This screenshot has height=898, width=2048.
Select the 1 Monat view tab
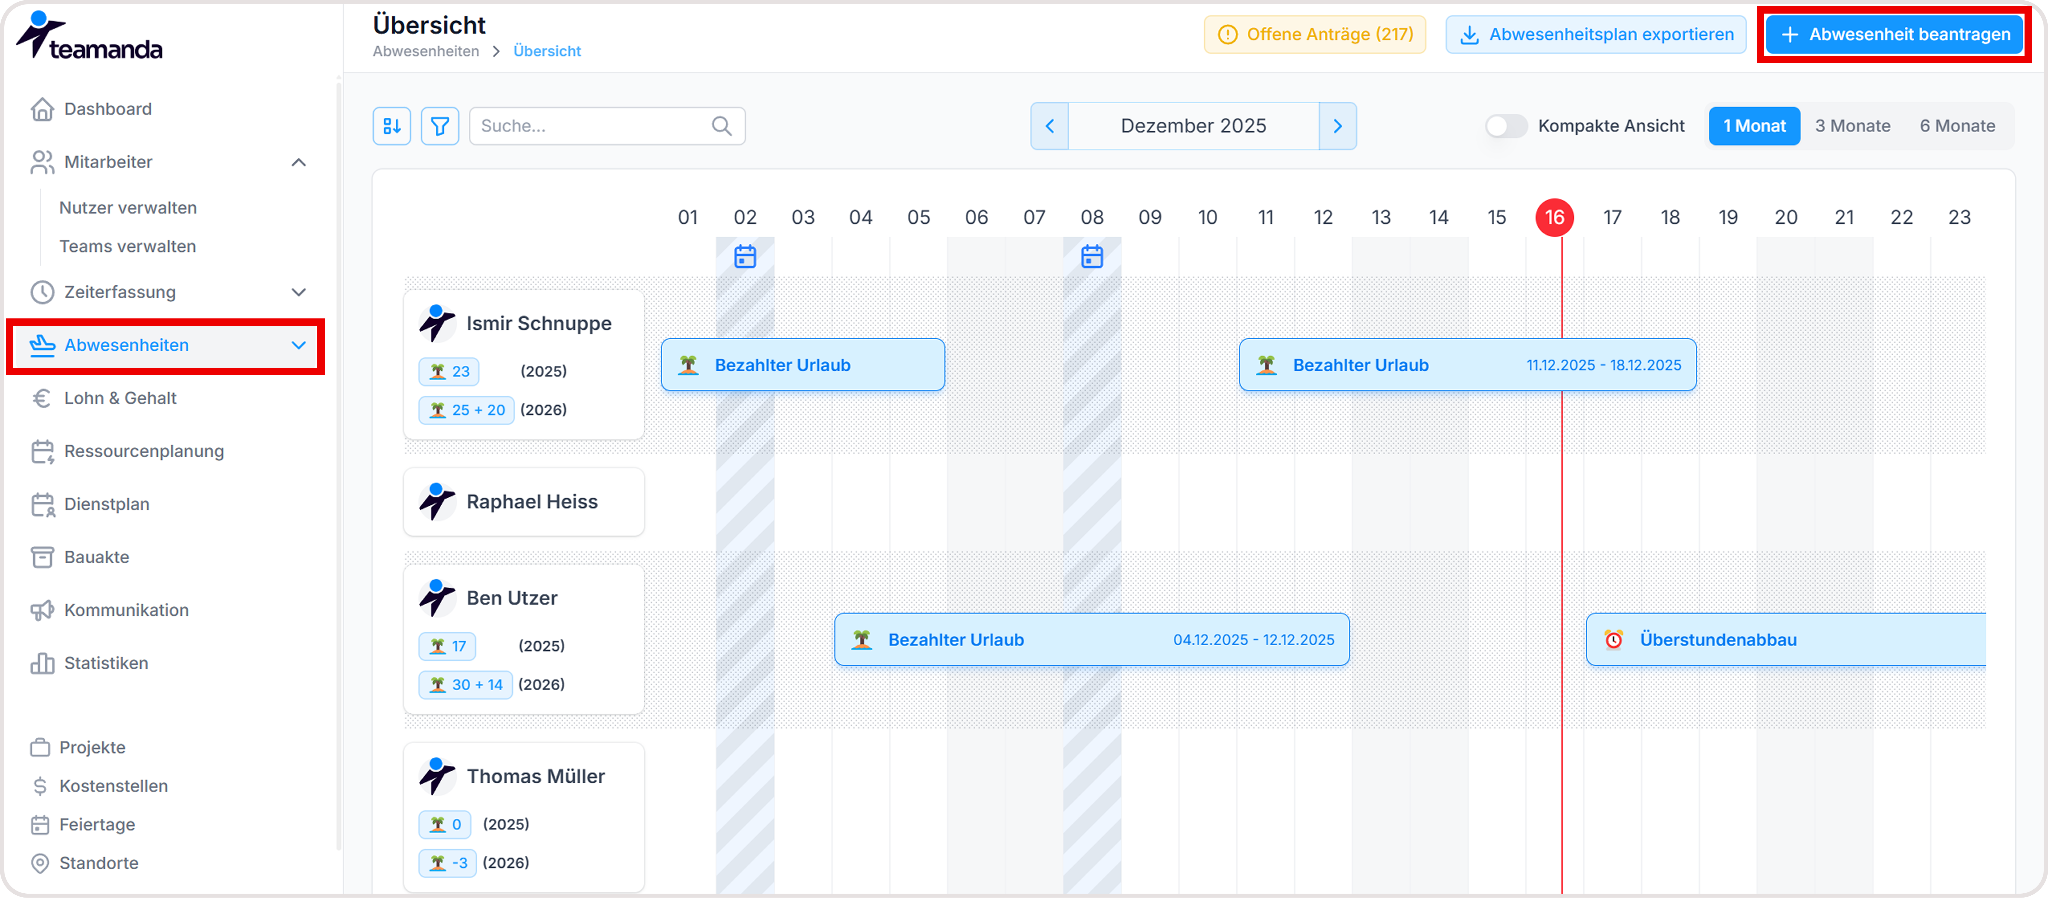(x=1755, y=126)
